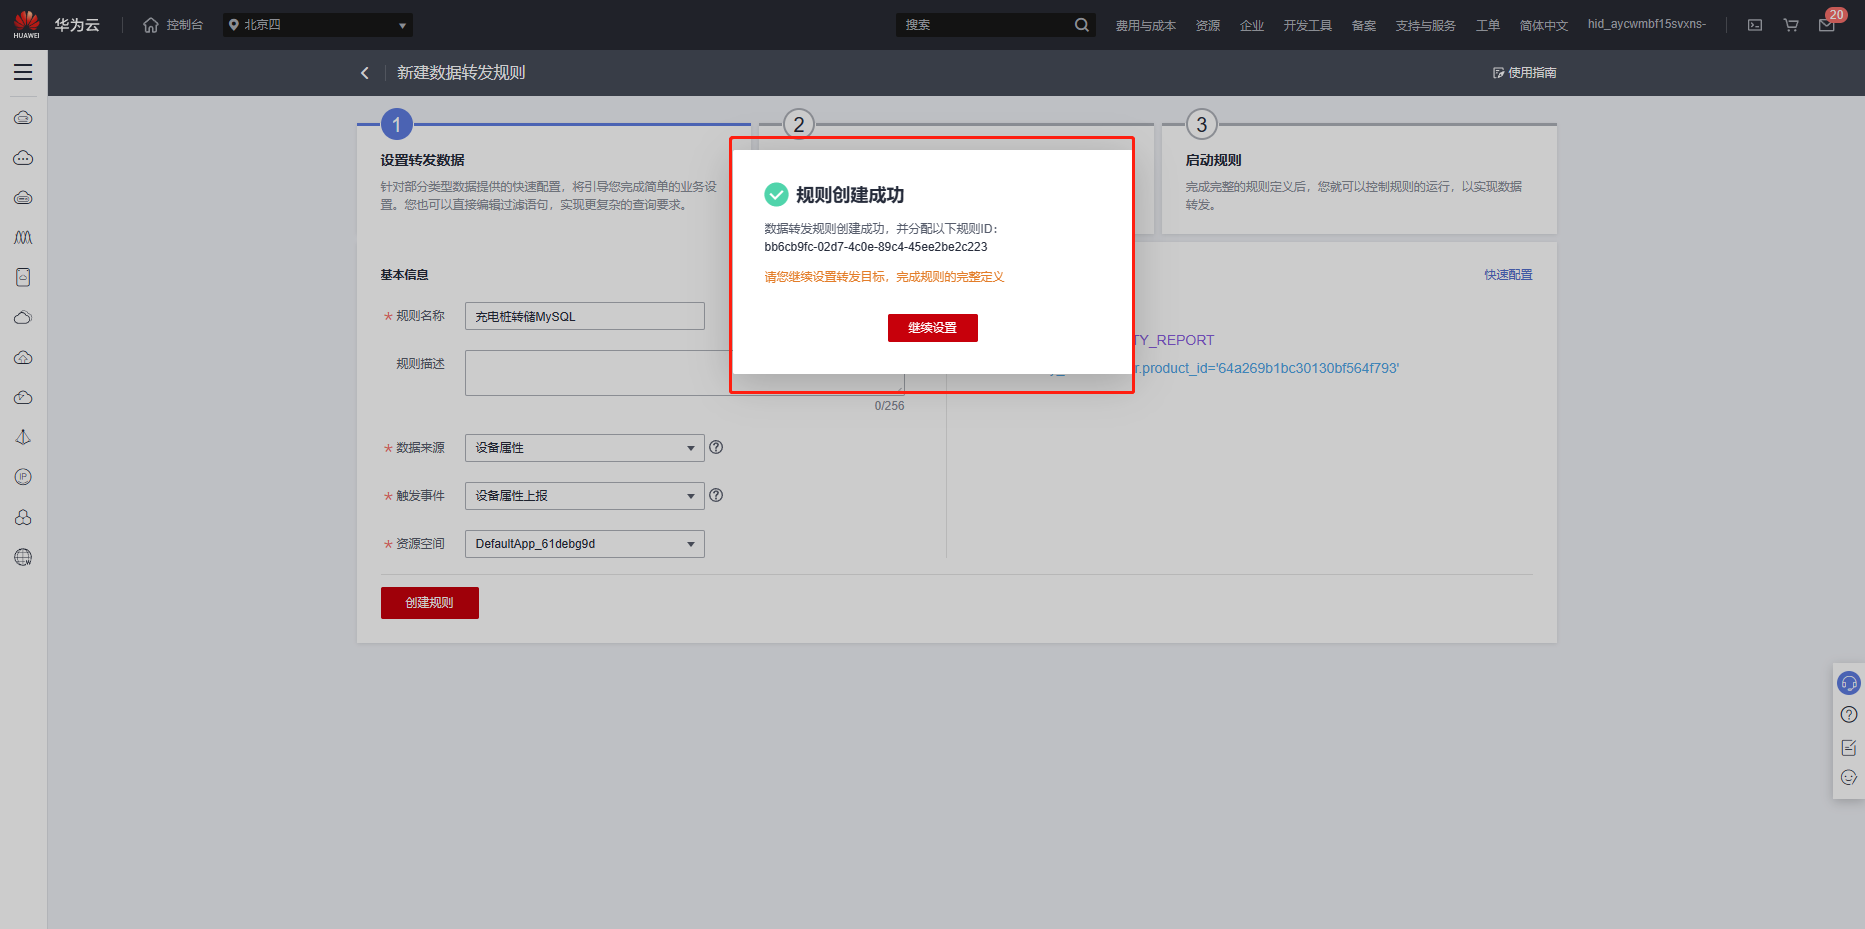This screenshot has height=929, width=1865.
Task: Open the 资源 menu
Action: [x=1208, y=25]
